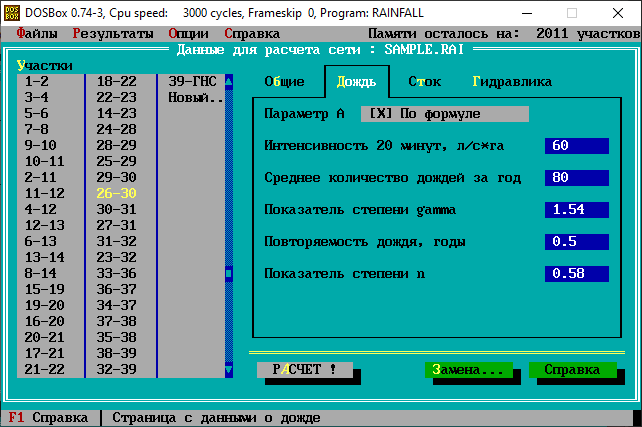Click the green Справка button
The width and height of the screenshot is (642, 427).
coord(572,370)
